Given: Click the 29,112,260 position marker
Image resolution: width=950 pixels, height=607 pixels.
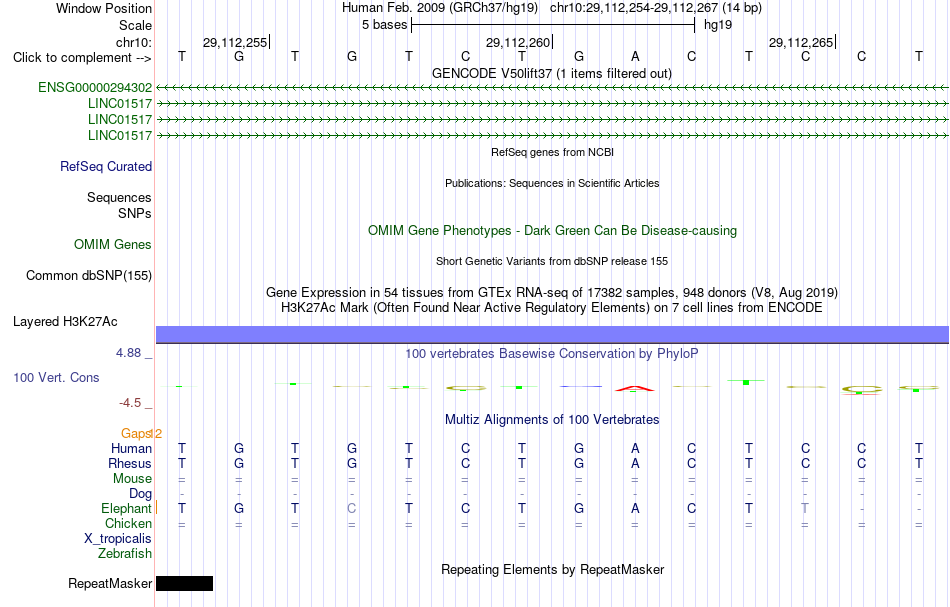Looking at the screenshot, I should 518,43.
